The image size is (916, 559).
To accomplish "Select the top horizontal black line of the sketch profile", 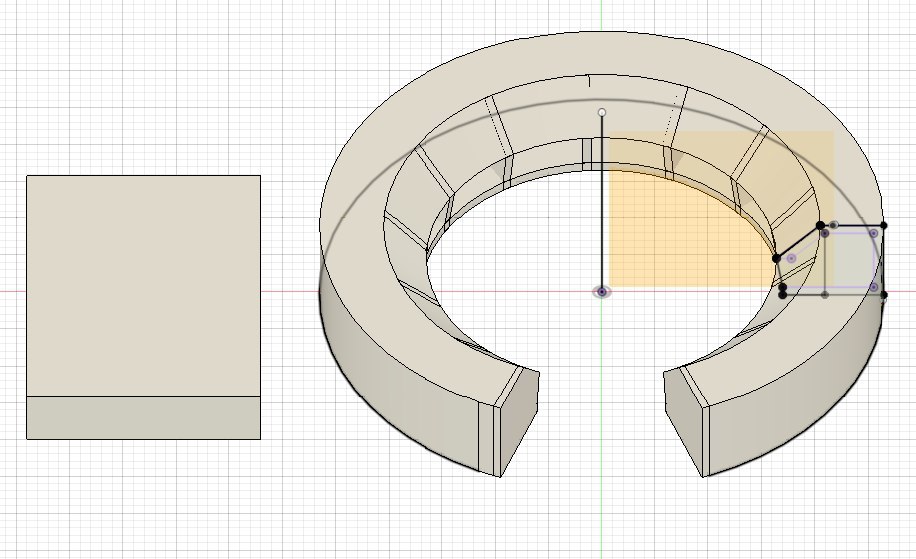I will click(x=852, y=225).
